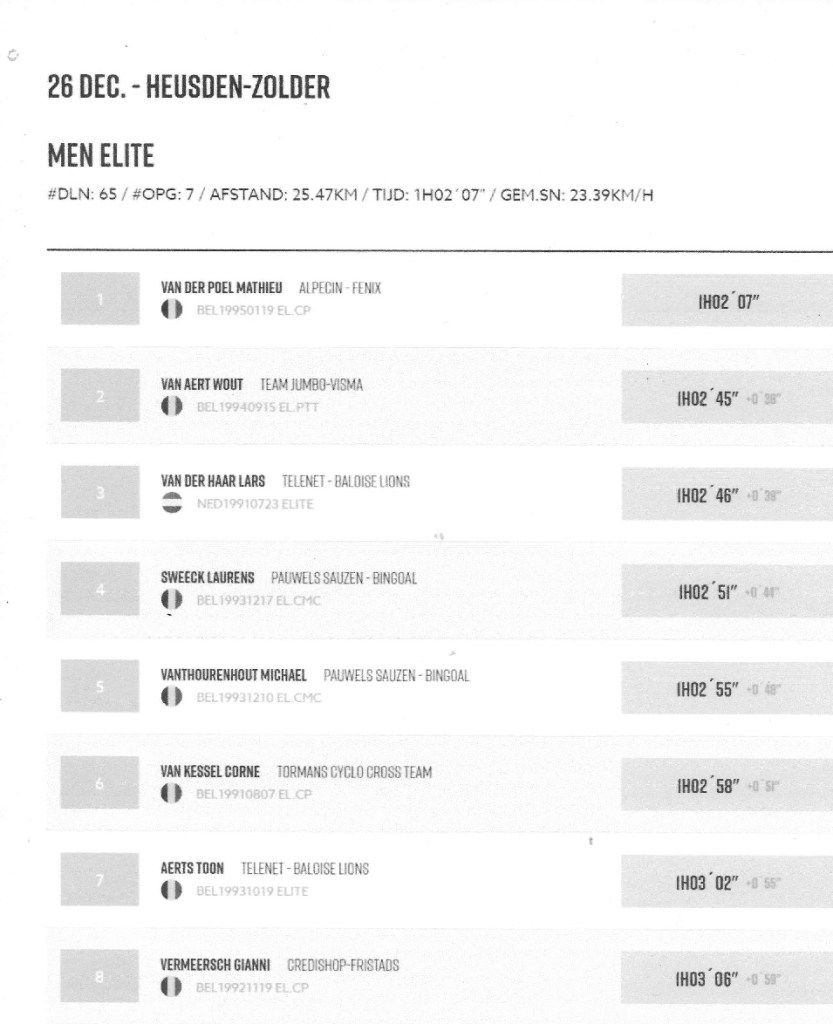Image resolution: width=833 pixels, height=1024 pixels.
Task: Click Belgian flag icon beside Van Kessel
Action: pyautogui.click(x=172, y=794)
